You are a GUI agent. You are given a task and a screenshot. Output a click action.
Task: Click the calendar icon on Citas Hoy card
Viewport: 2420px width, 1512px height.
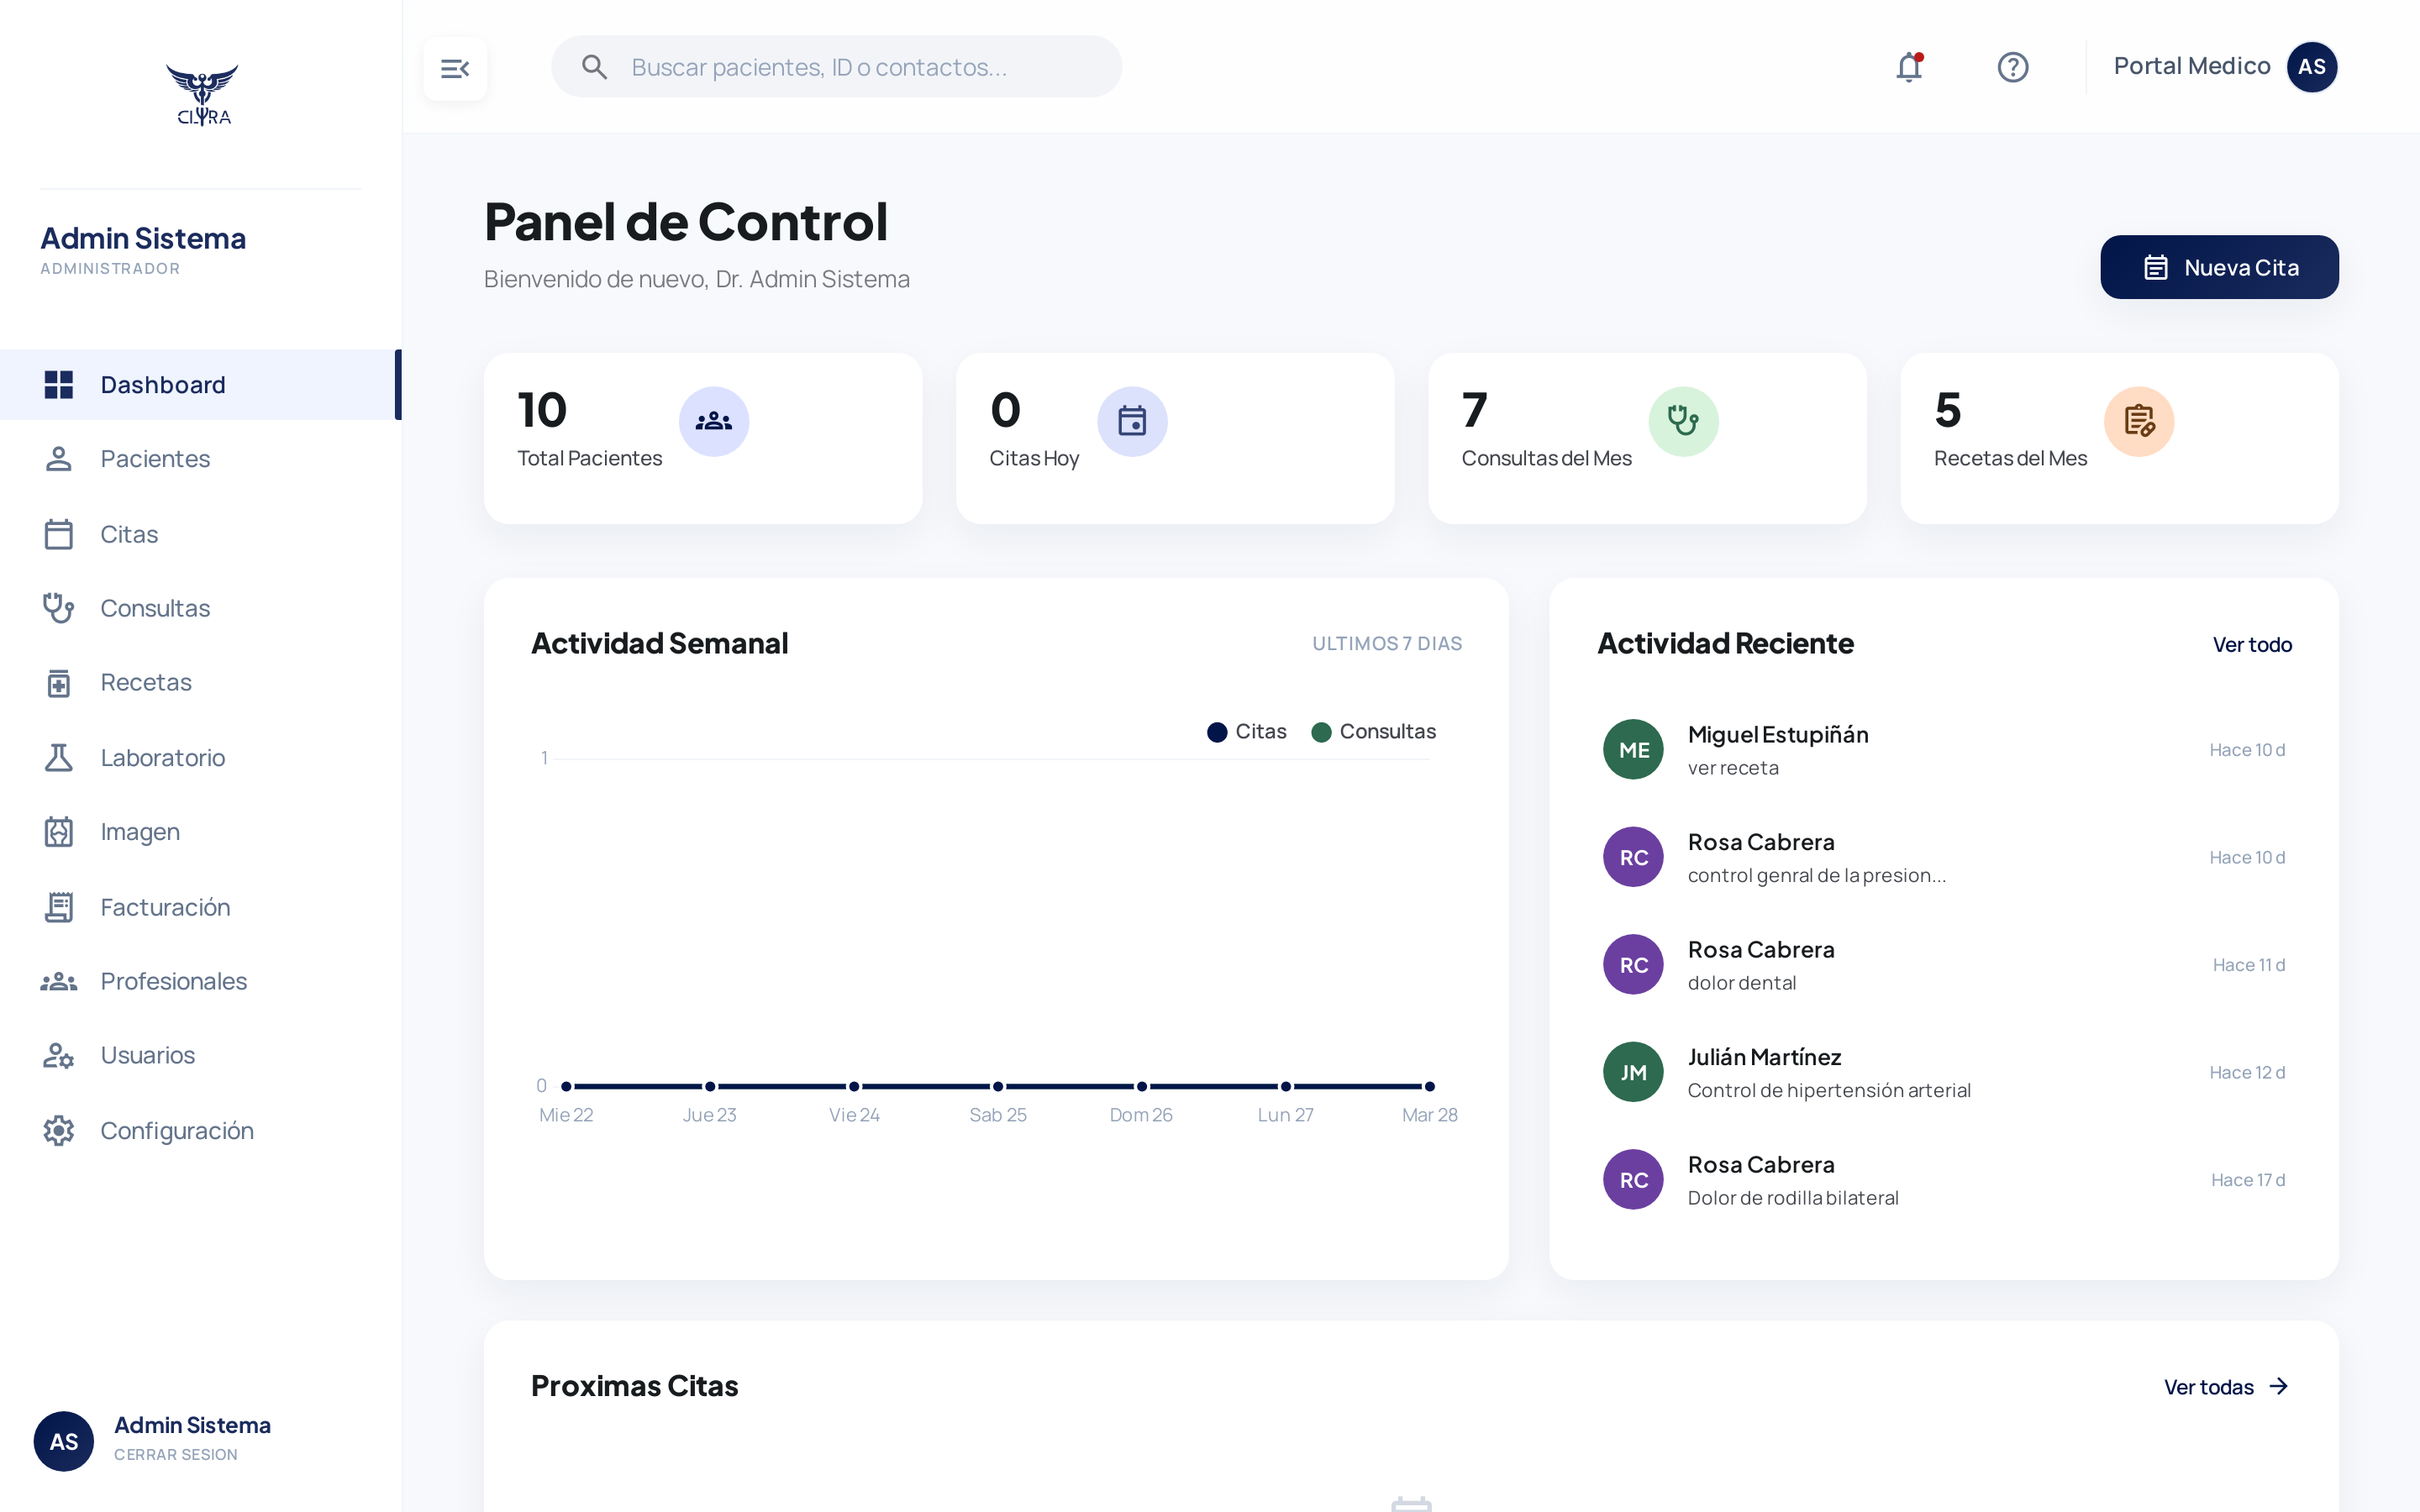tap(1132, 421)
